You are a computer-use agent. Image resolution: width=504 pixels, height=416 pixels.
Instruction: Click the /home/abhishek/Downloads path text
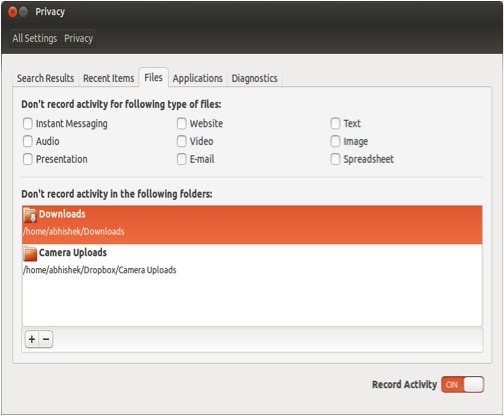74,231
